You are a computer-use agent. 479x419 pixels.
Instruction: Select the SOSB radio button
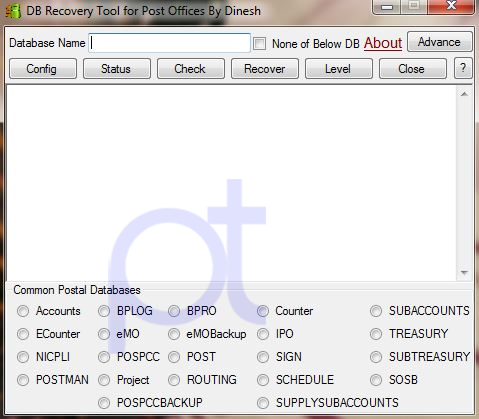376,380
